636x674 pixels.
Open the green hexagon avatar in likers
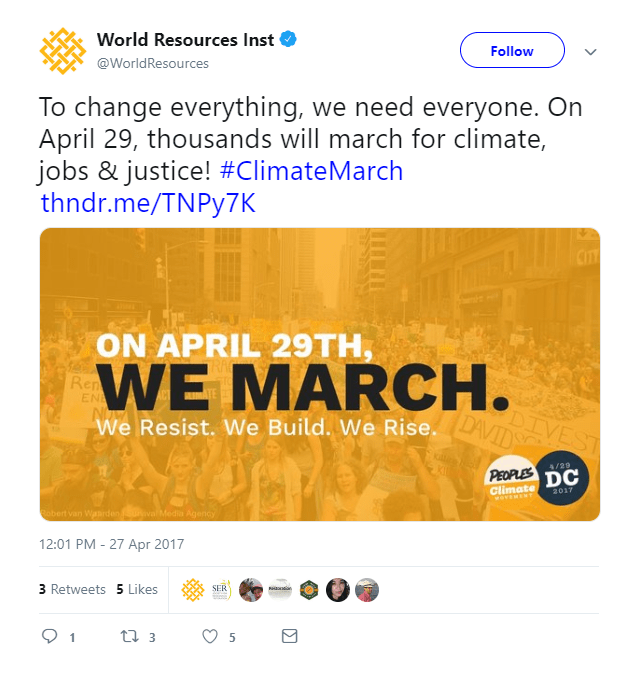[310, 589]
